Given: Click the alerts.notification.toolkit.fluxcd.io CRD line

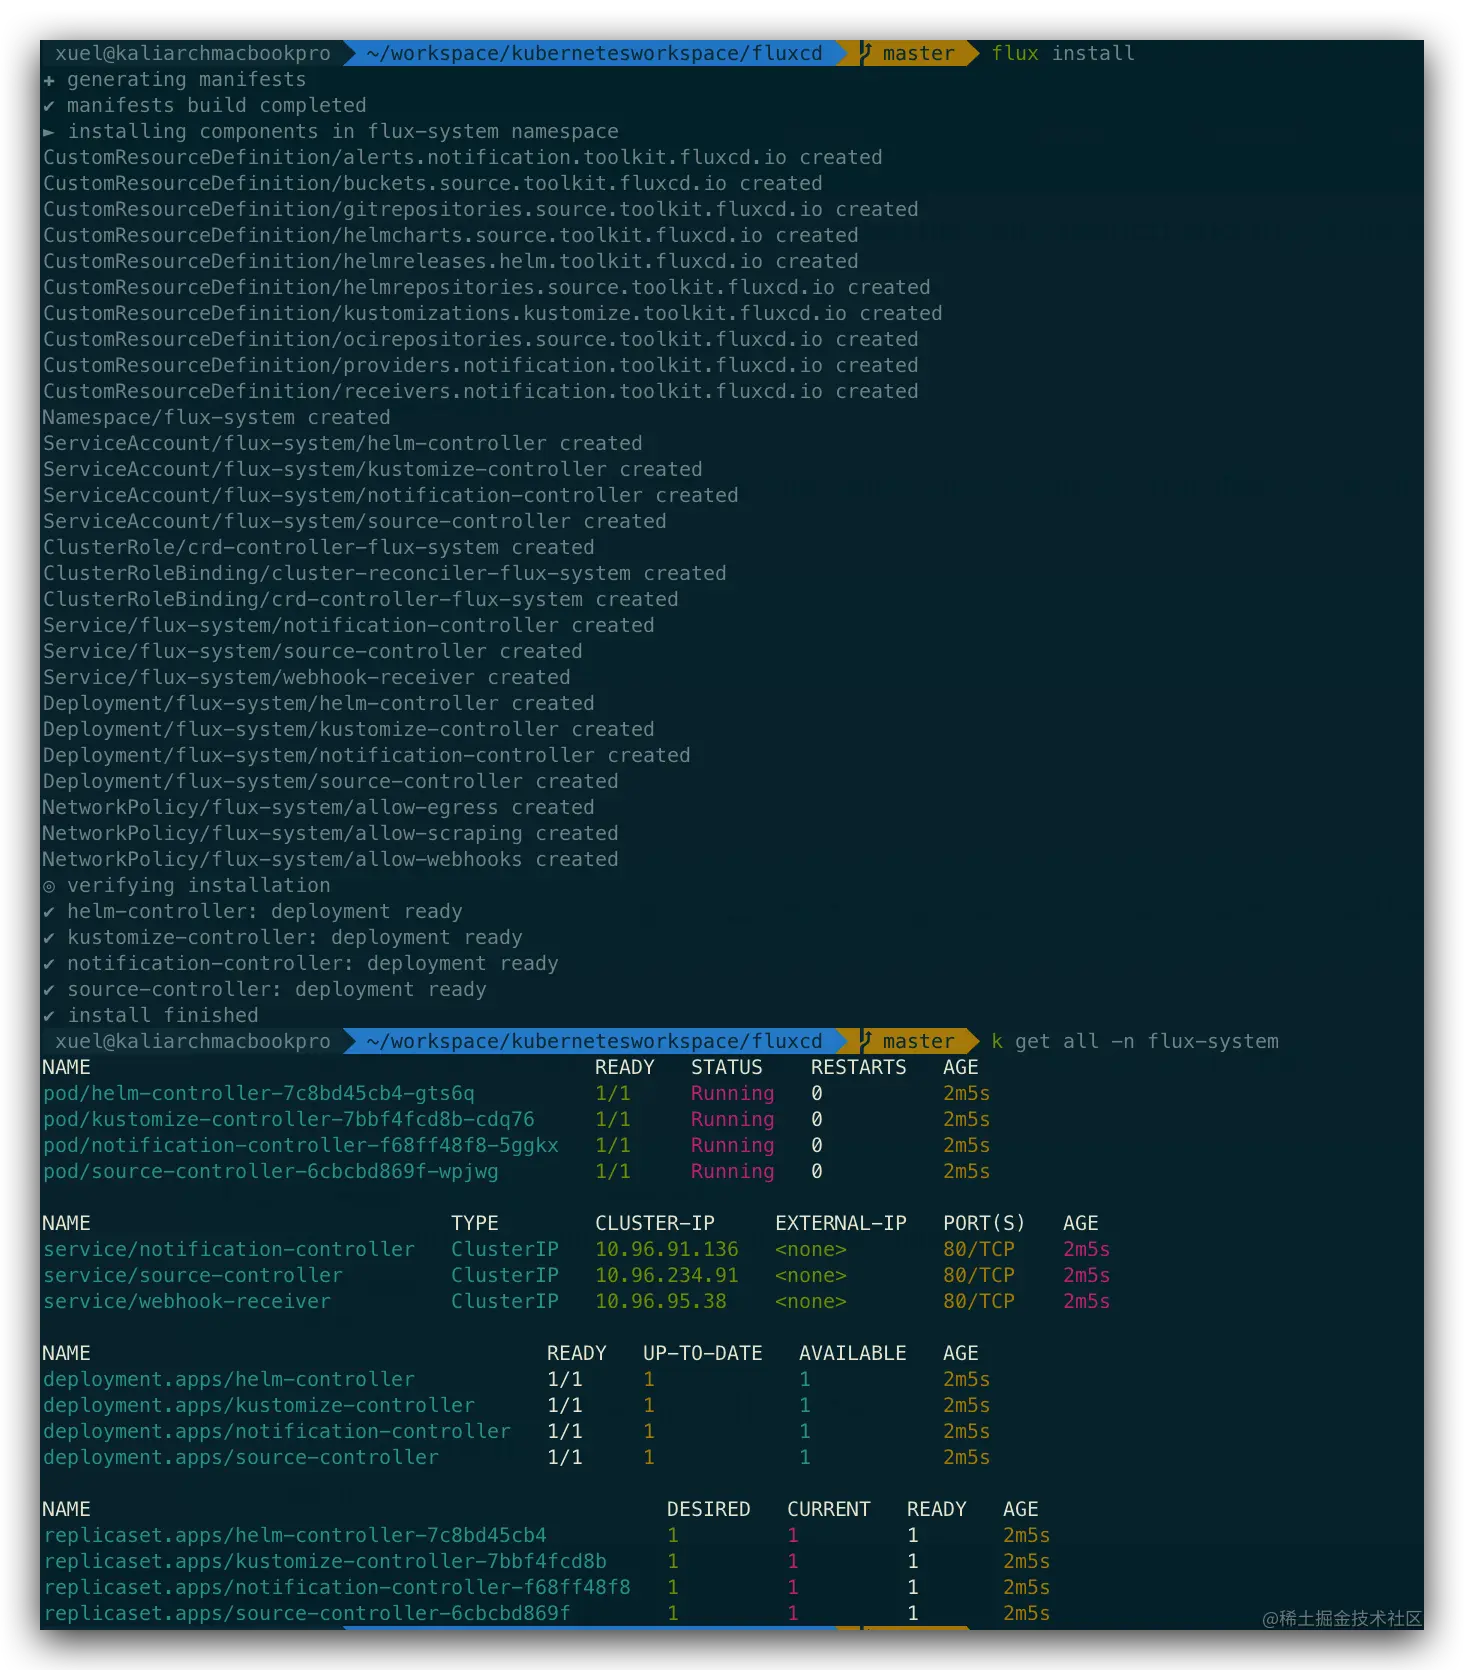Looking at the screenshot, I should [463, 157].
